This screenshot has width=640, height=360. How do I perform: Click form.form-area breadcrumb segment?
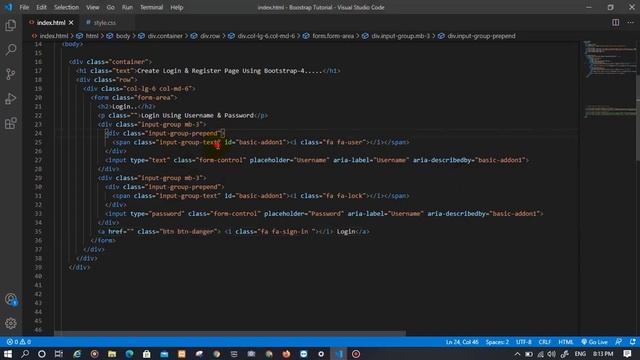[x=333, y=36]
